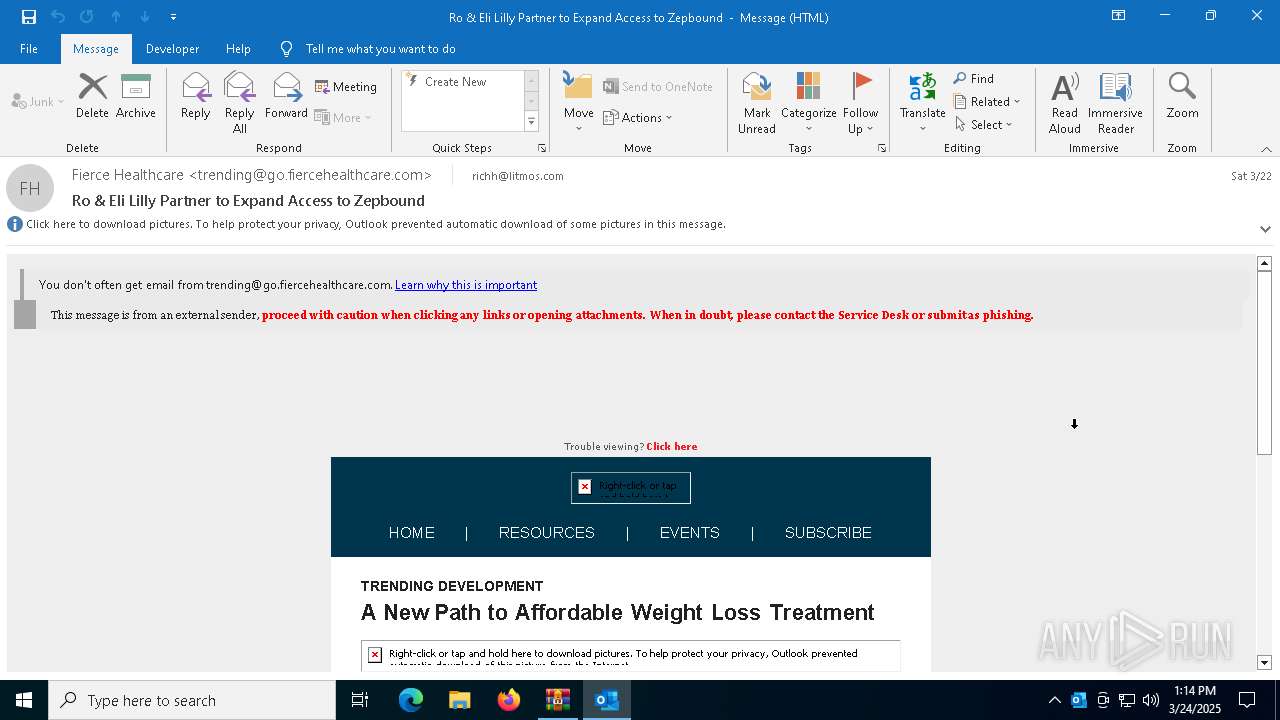1280x720 pixels.
Task: Open the Translate dropdown
Action: 922,103
